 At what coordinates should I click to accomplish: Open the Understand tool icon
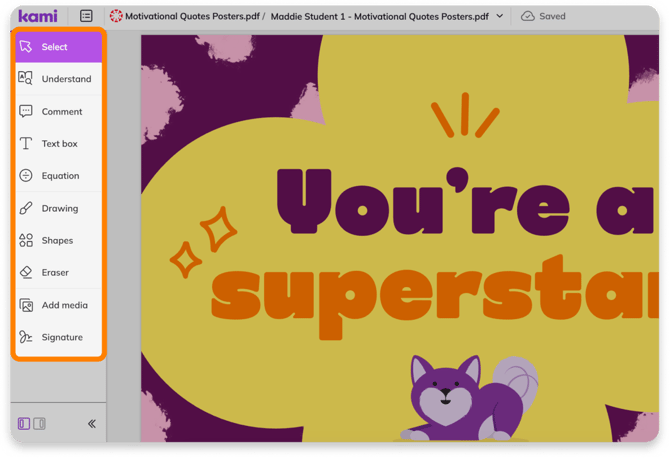pos(26,78)
